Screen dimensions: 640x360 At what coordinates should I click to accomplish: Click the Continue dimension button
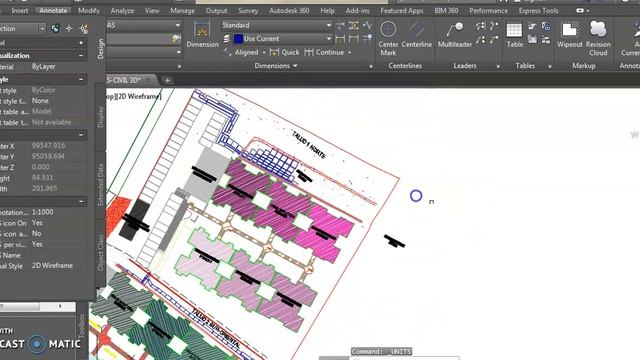coord(324,53)
